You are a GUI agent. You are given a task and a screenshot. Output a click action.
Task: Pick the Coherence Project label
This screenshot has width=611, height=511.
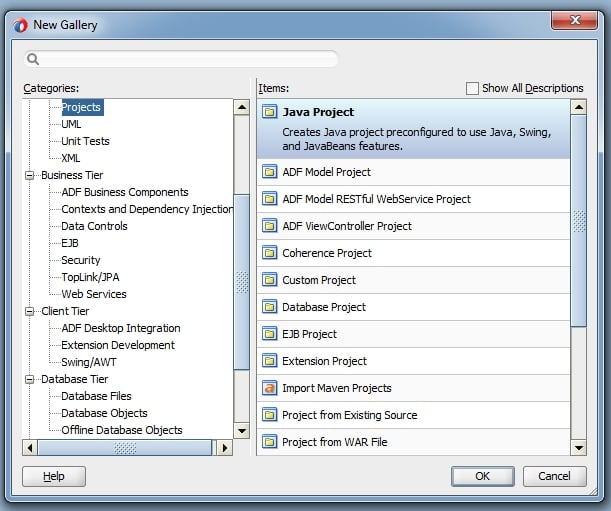[327, 253]
